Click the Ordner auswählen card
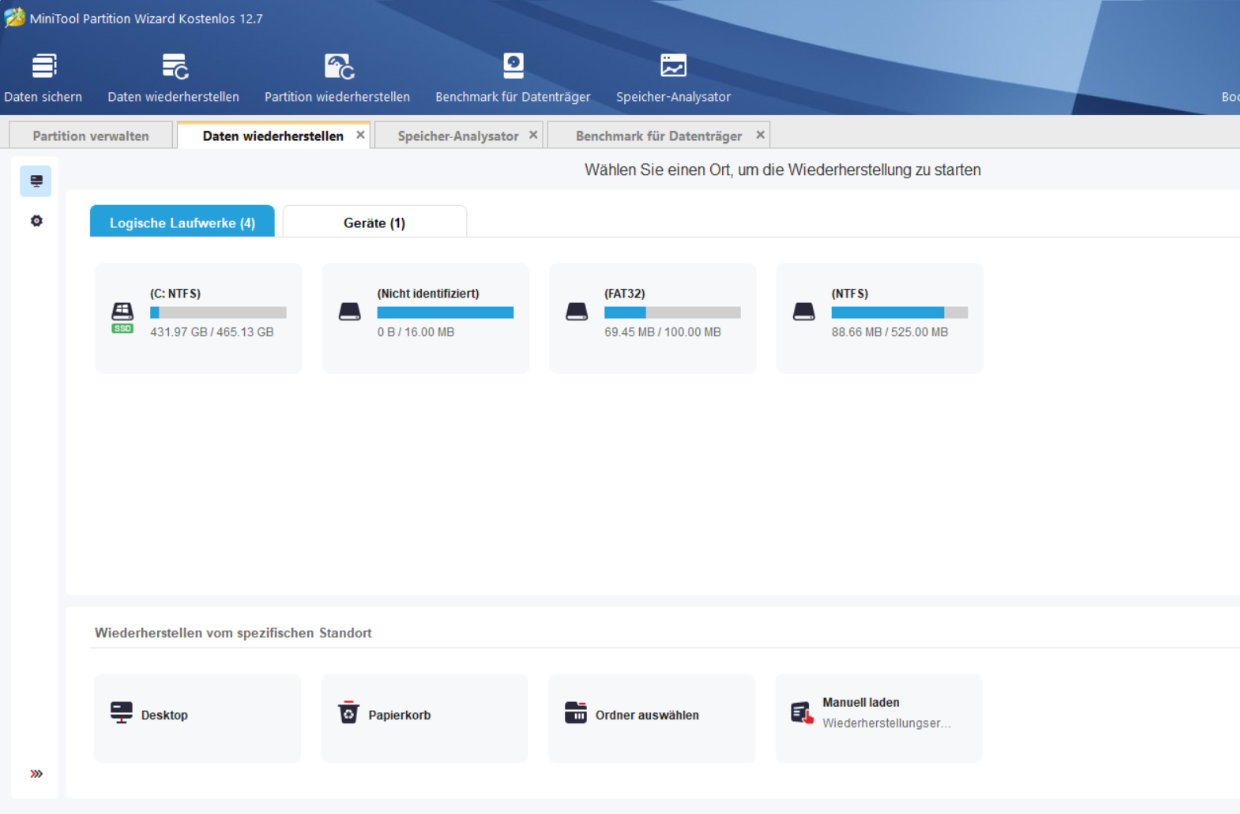The image size is (1240, 814). pos(652,718)
